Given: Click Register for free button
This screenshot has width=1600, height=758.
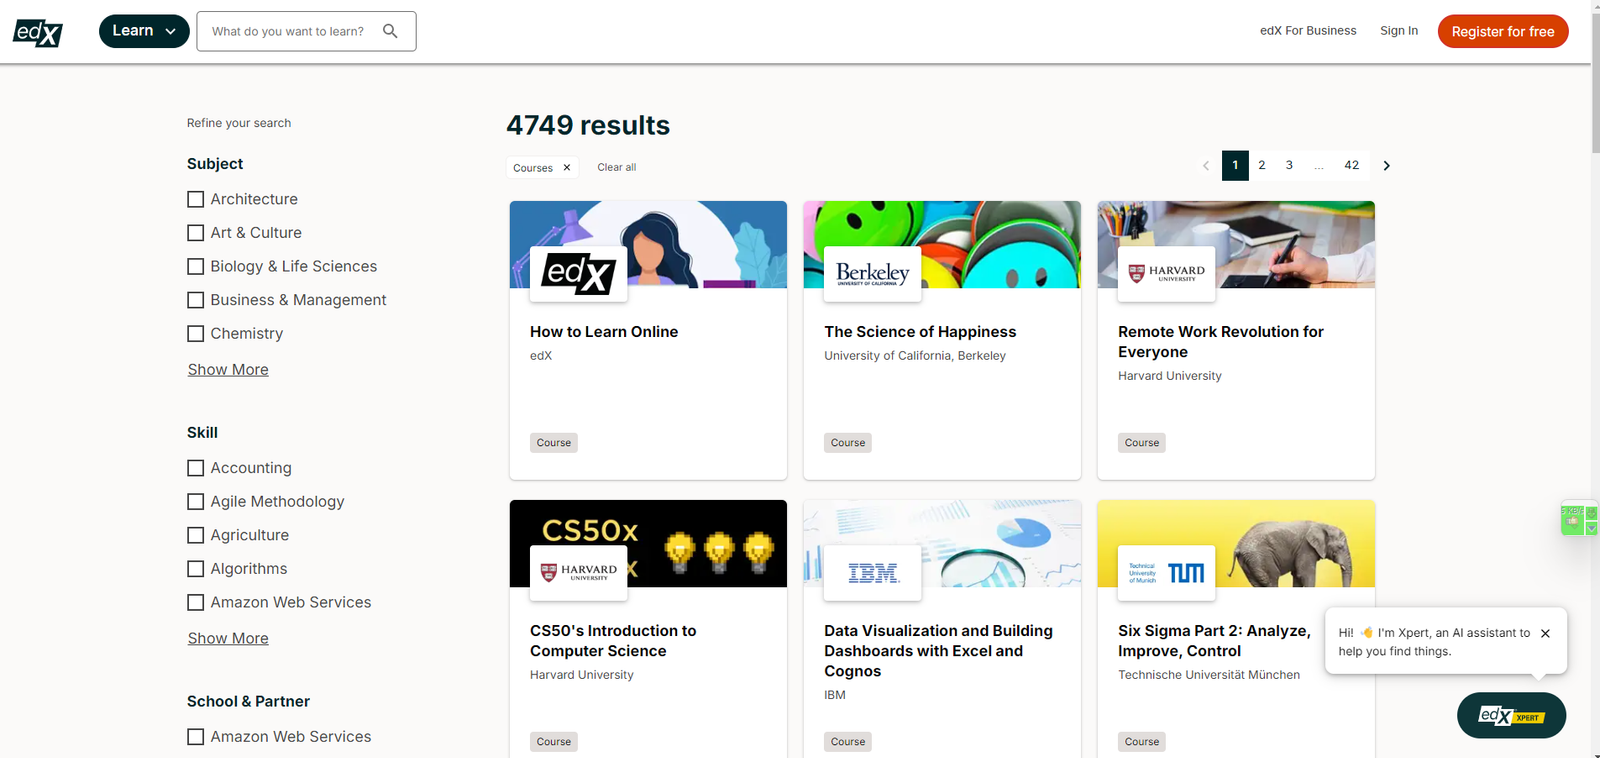Looking at the screenshot, I should click(1503, 31).
